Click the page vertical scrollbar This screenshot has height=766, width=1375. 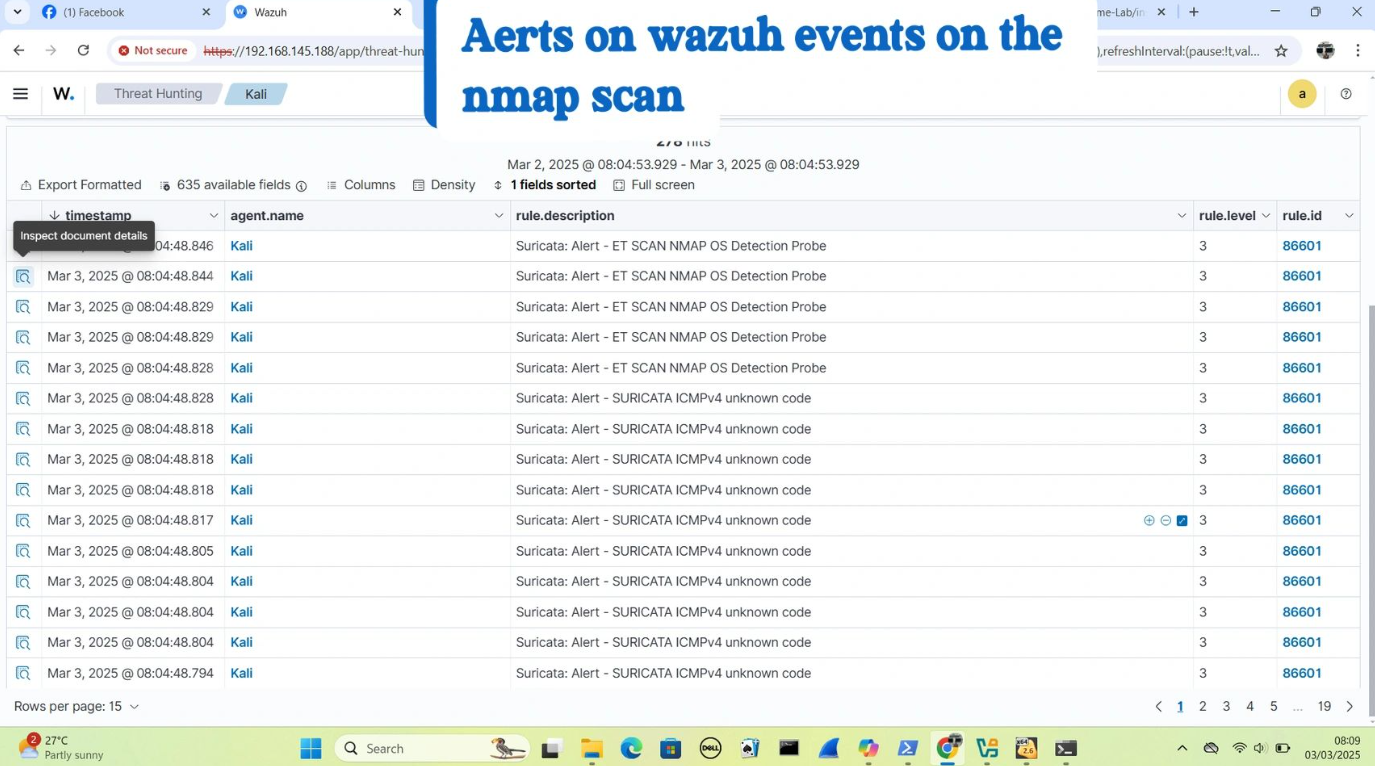click(x=1371, y=510)
